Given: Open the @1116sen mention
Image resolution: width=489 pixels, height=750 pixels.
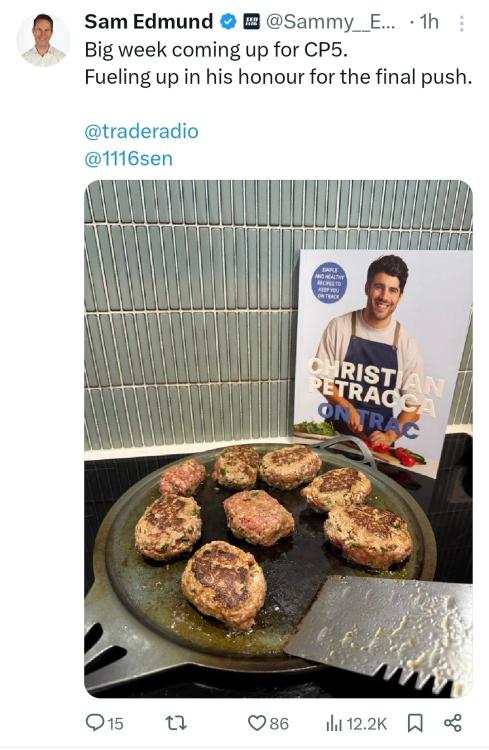Looking at the screenshot, I should (x=128, y=159).
